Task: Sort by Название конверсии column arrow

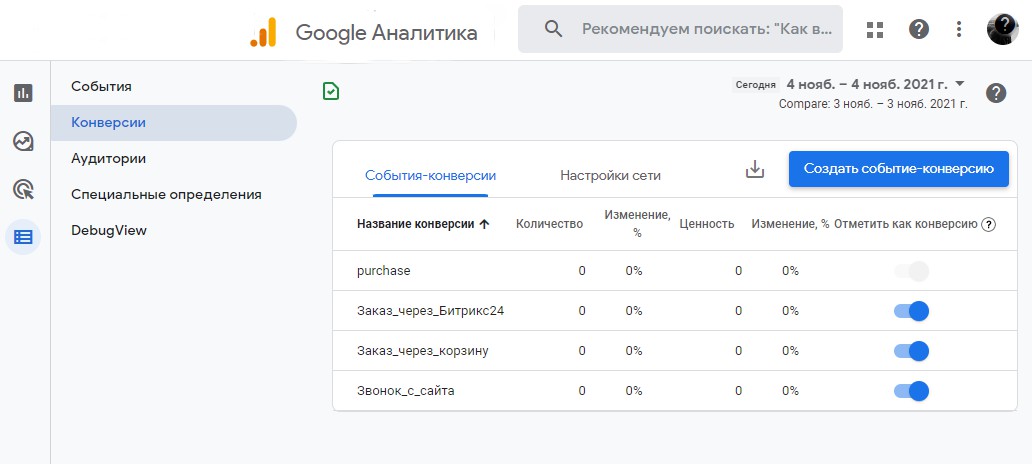Action: (485, 224)
